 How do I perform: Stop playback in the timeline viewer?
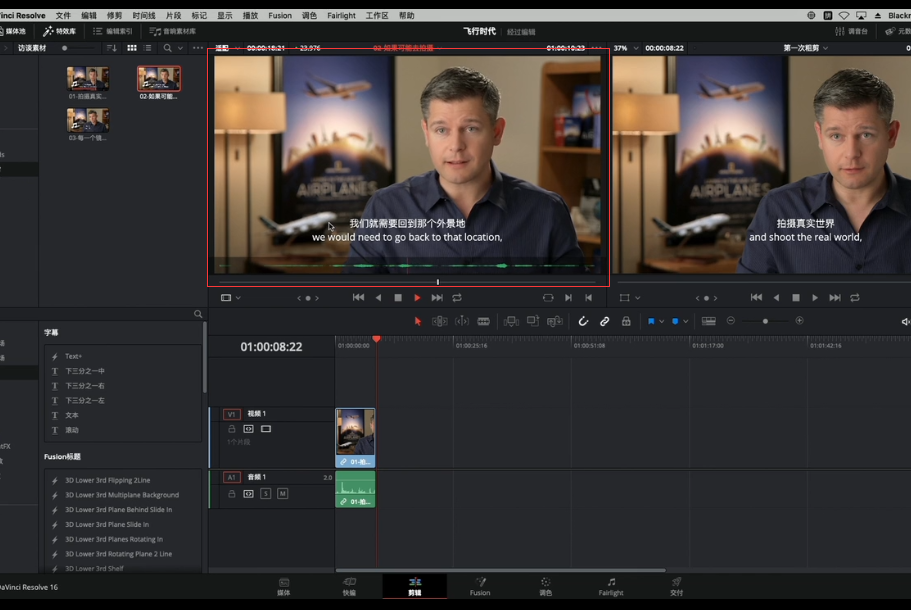796,297
